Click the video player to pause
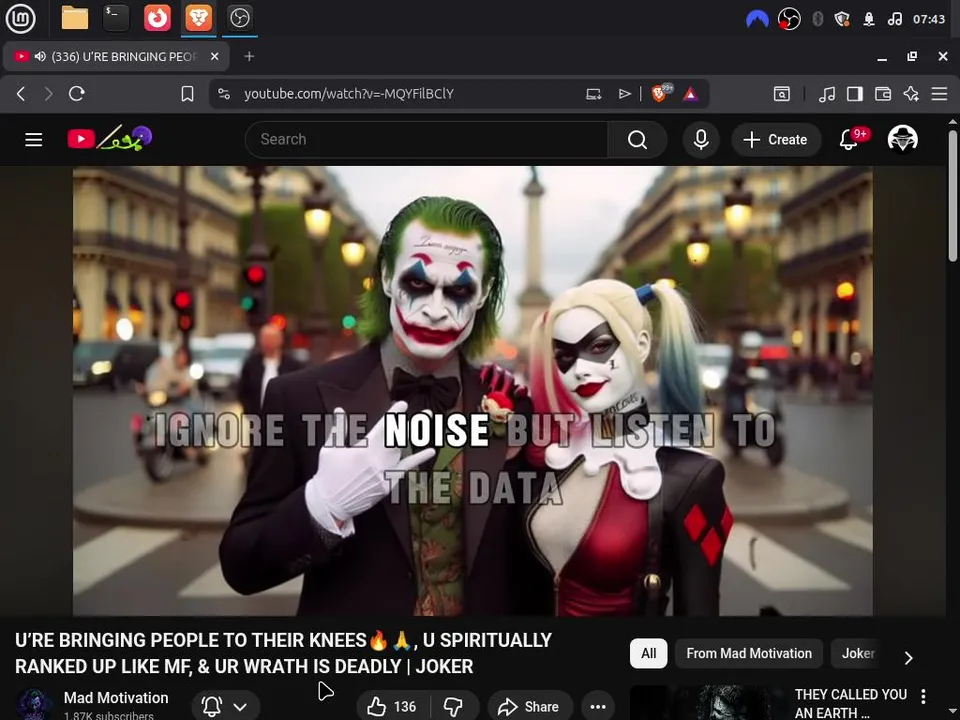The image size is (960, 720). point(473,391)
